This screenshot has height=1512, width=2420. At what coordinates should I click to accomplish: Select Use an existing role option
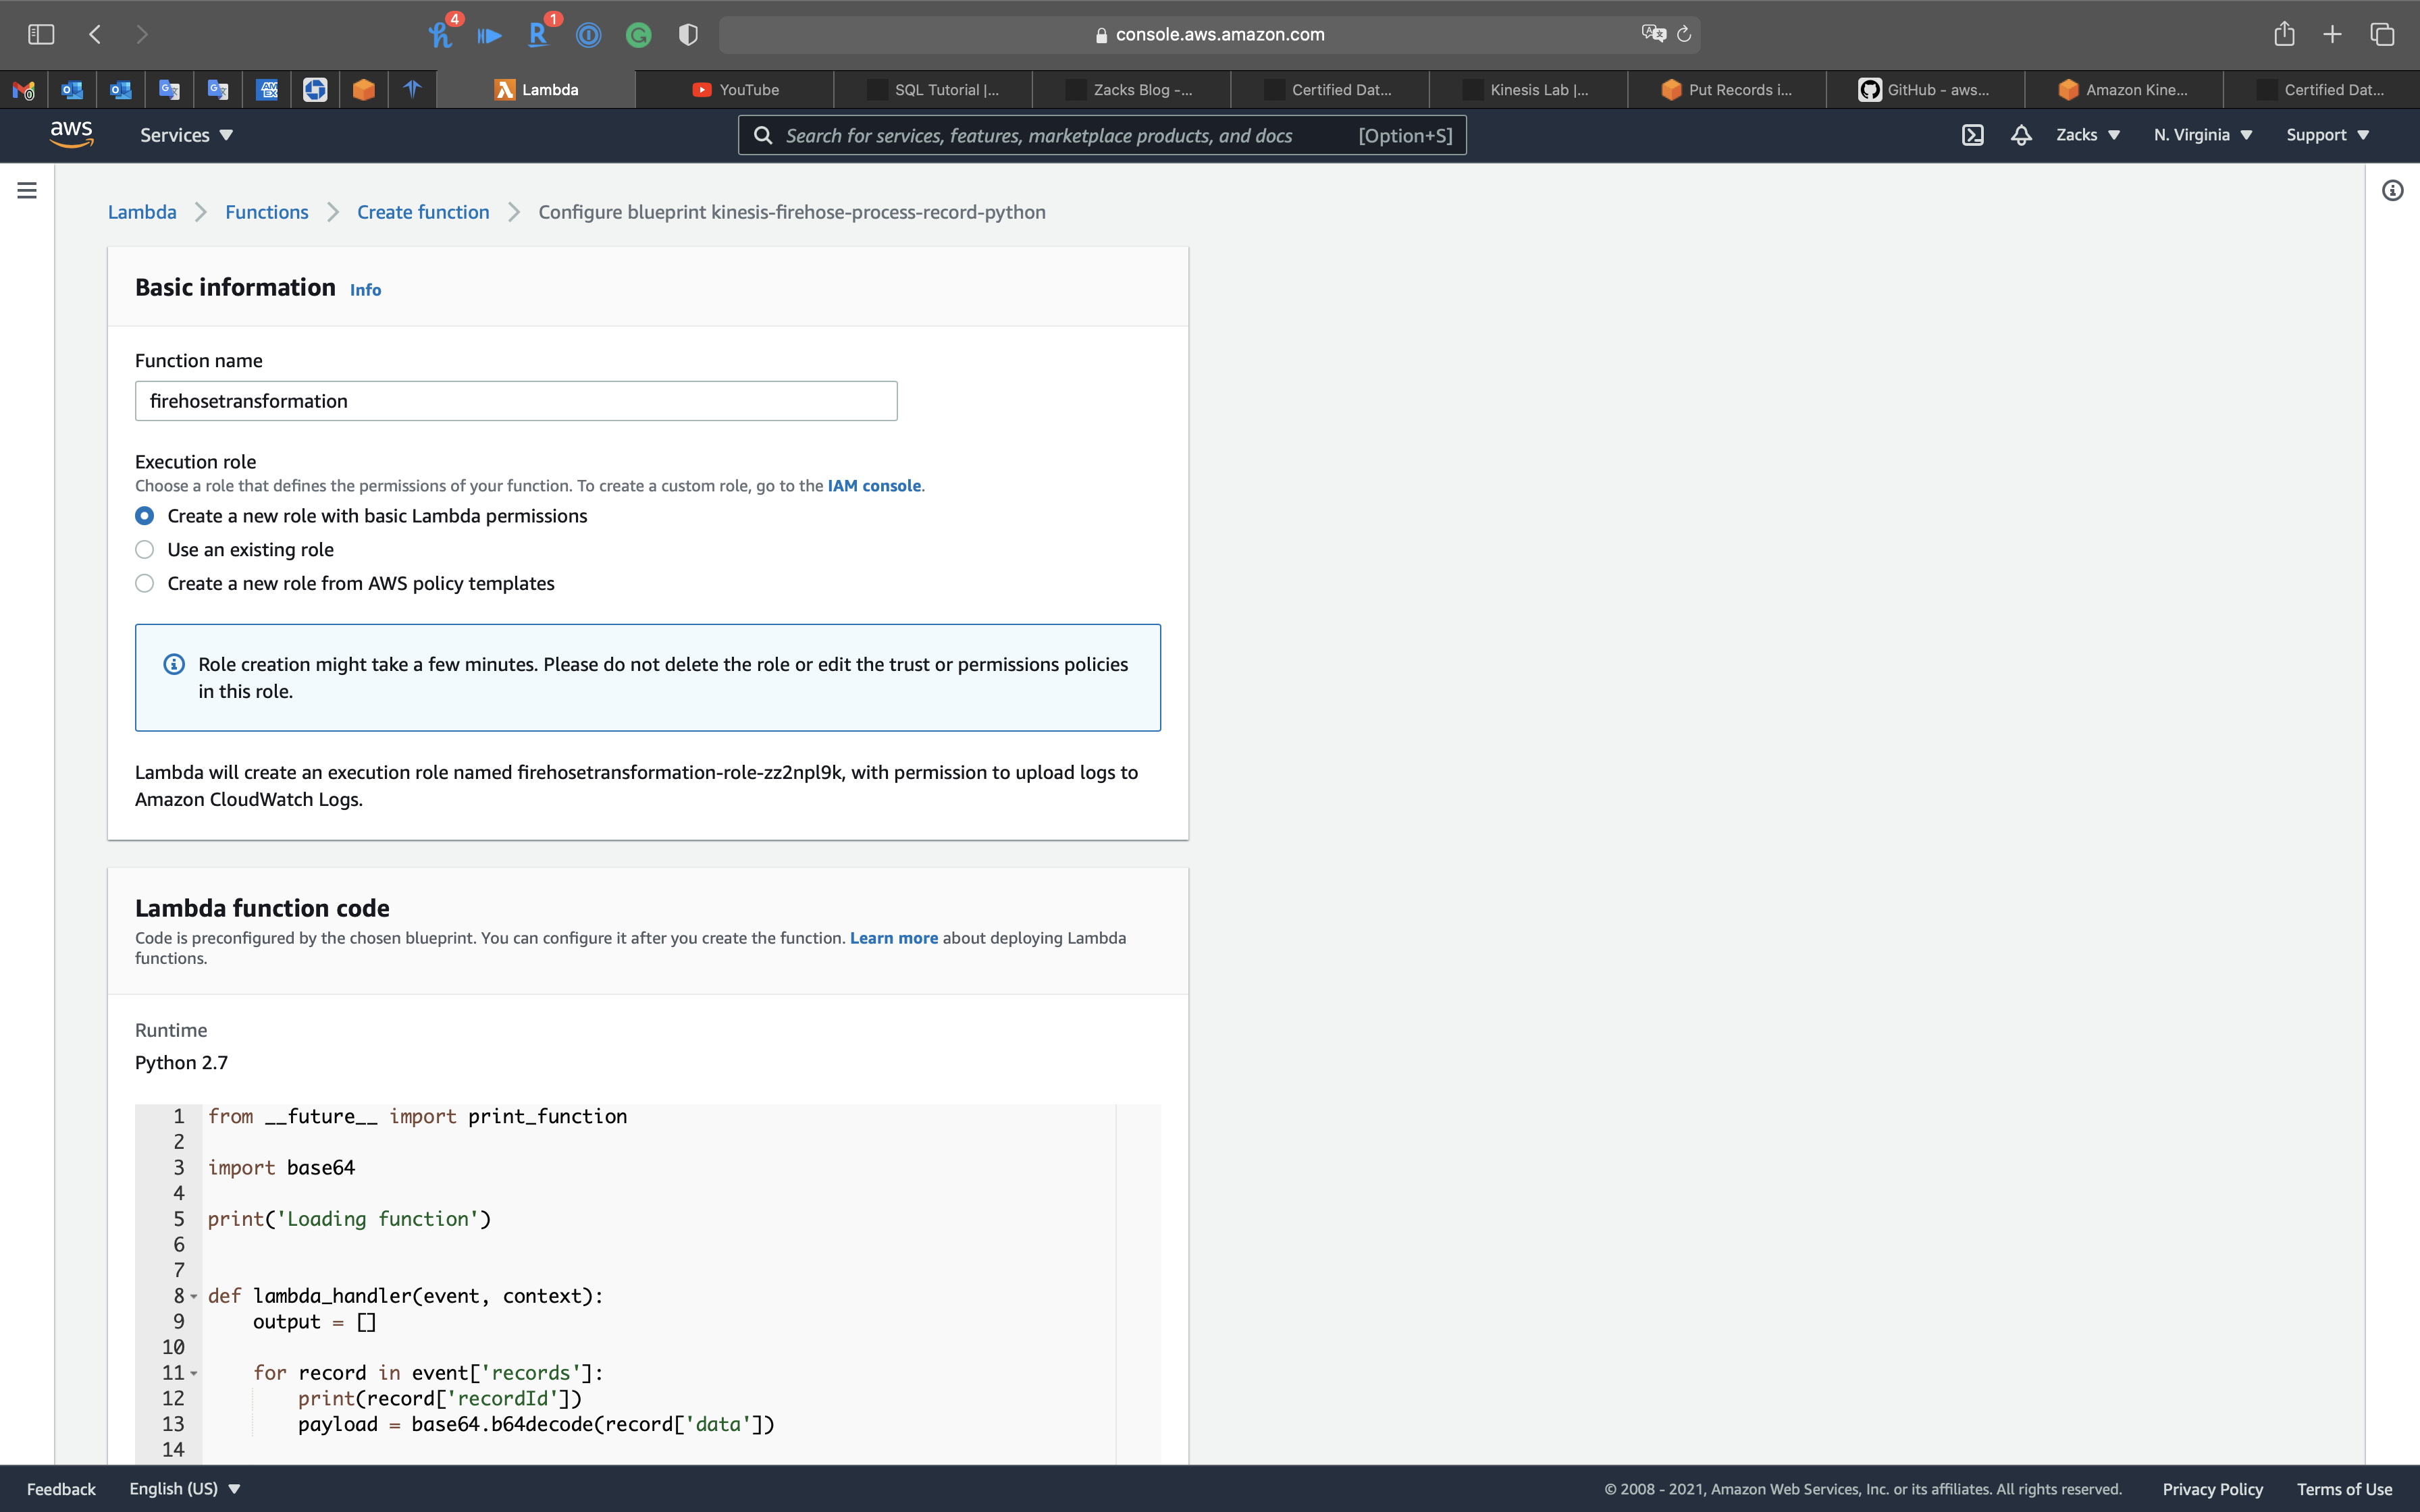145,550
